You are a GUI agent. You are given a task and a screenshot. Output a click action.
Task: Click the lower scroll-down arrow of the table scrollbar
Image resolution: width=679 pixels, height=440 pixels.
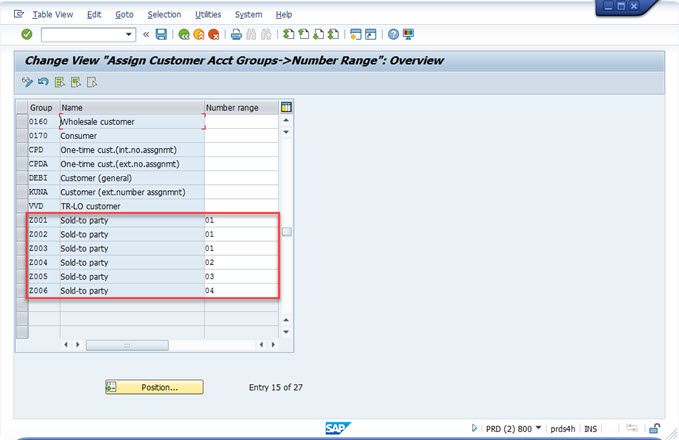pyautogui.click(x=286, y=332)
